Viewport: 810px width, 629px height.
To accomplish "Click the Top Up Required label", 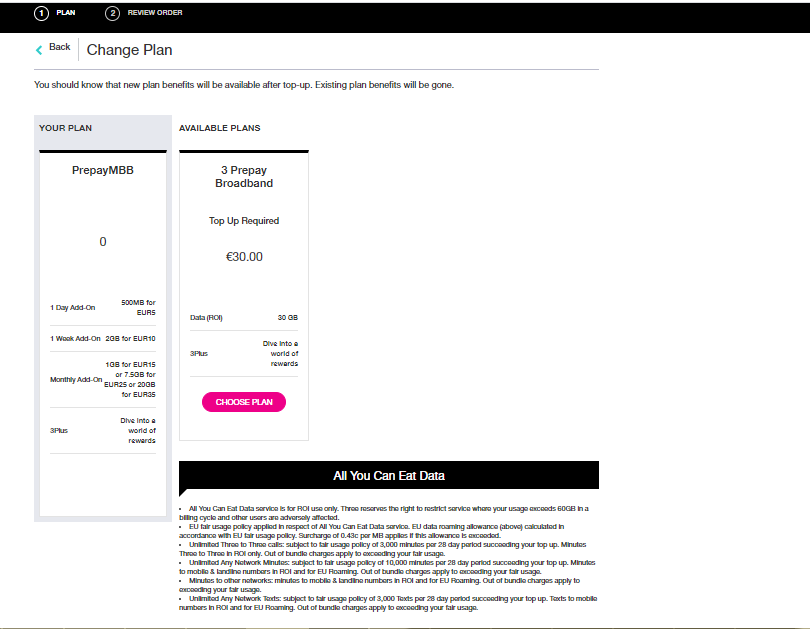I will tap(244, 221).
